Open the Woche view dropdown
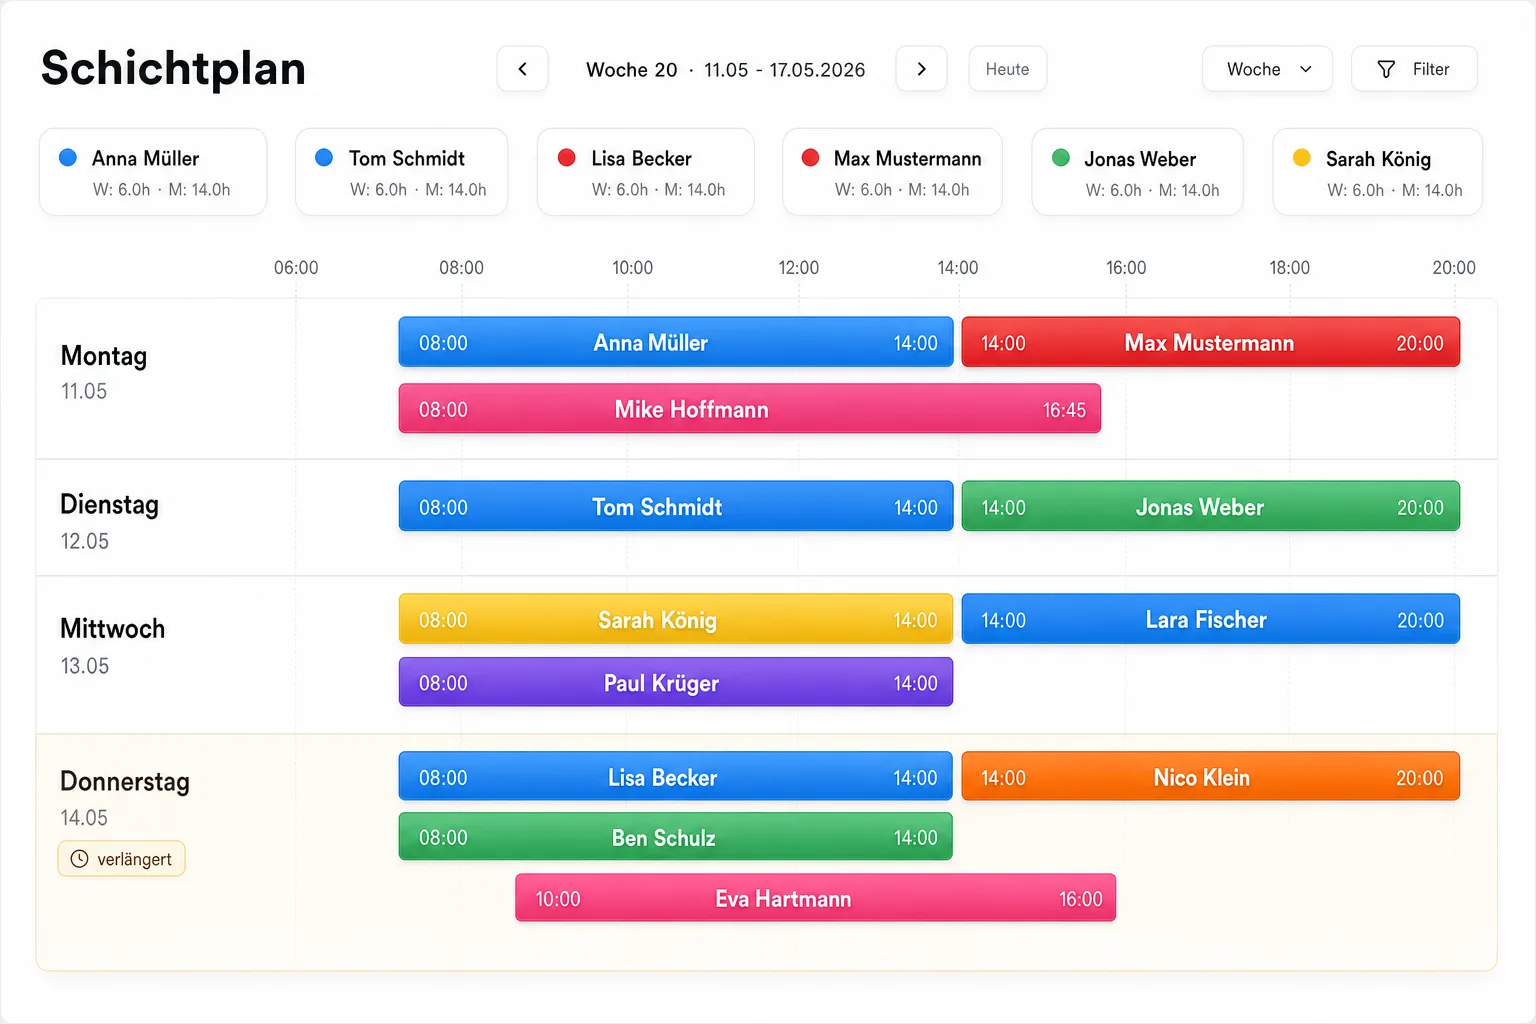Viewport: 1536px width, 1024px height. pos(1267,69)
